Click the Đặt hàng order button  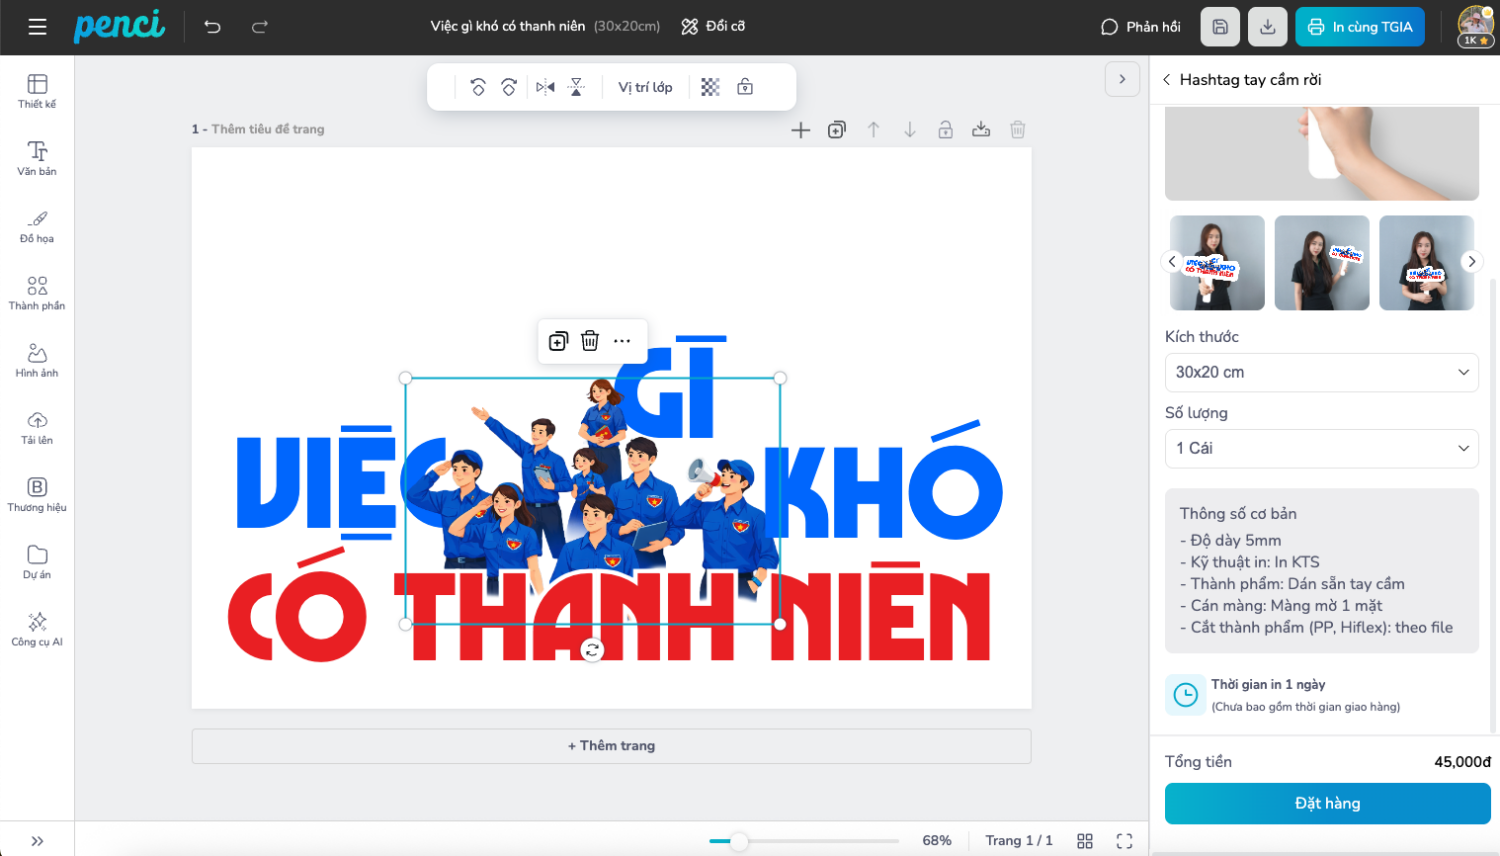pos(1327,803)
